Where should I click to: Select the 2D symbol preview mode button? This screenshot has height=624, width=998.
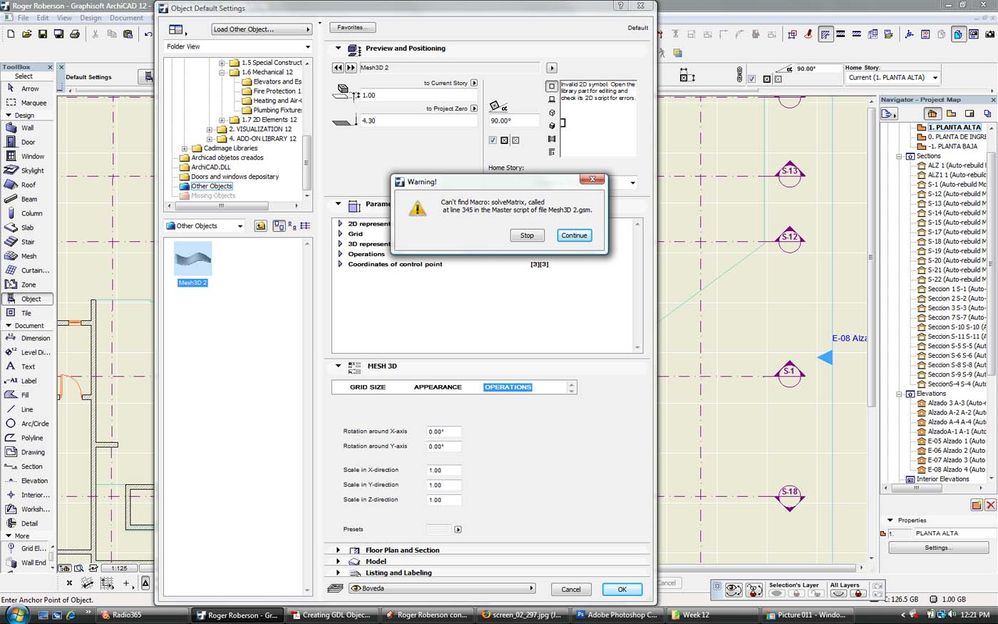(552, 87)
